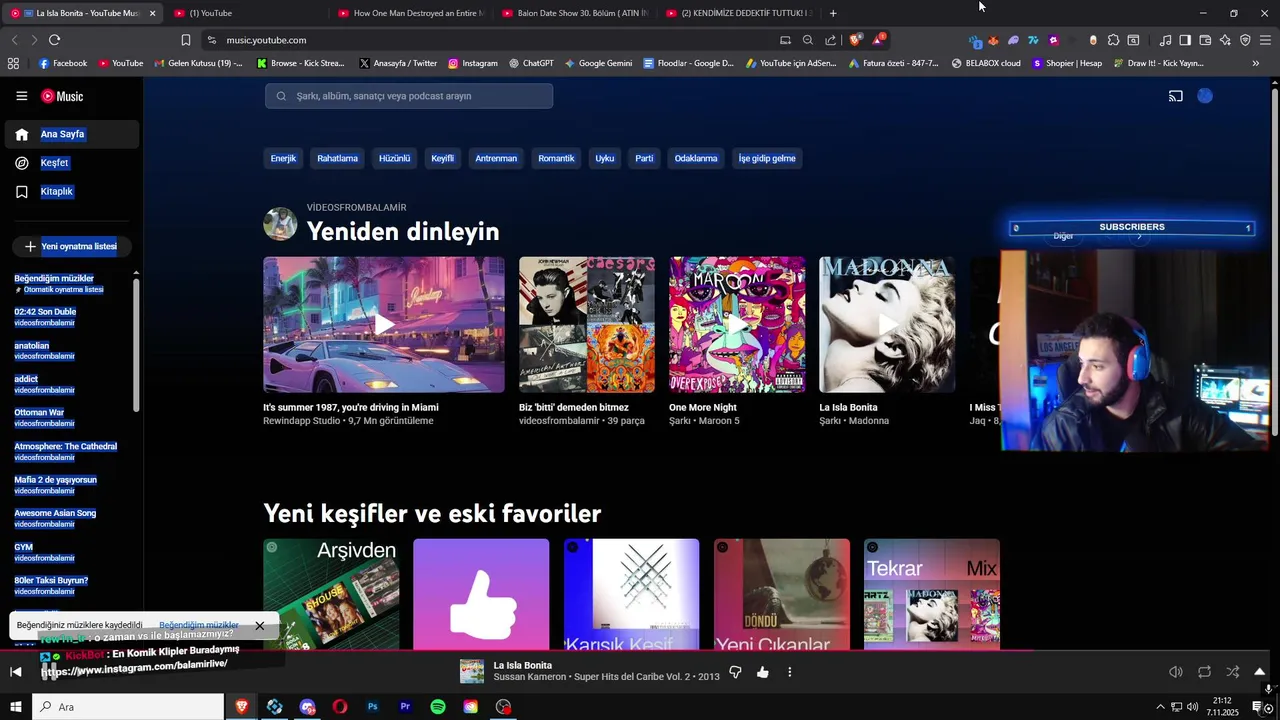The width and height of the screenshot is (1280, 720).
Task: Close the La Isla Bonita tab
Action: coord(152,13)
